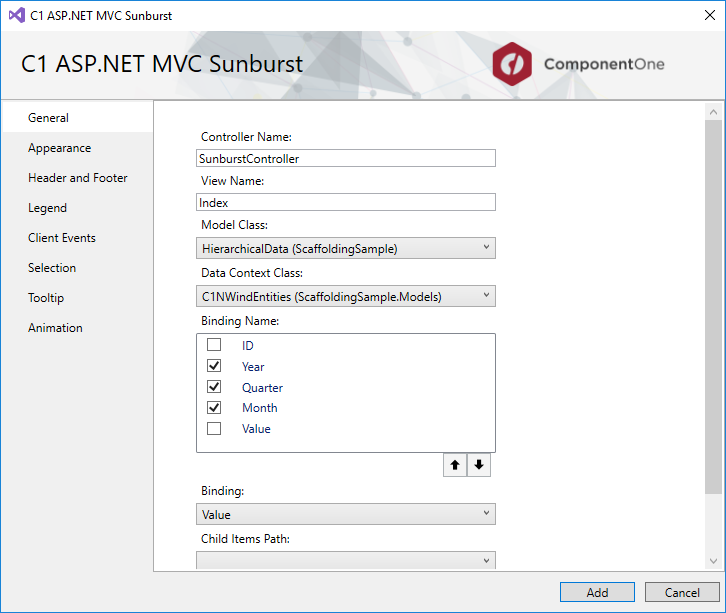The image size is (726, 613).
Task: Switch to the Appearance tab
Action: 78,148
